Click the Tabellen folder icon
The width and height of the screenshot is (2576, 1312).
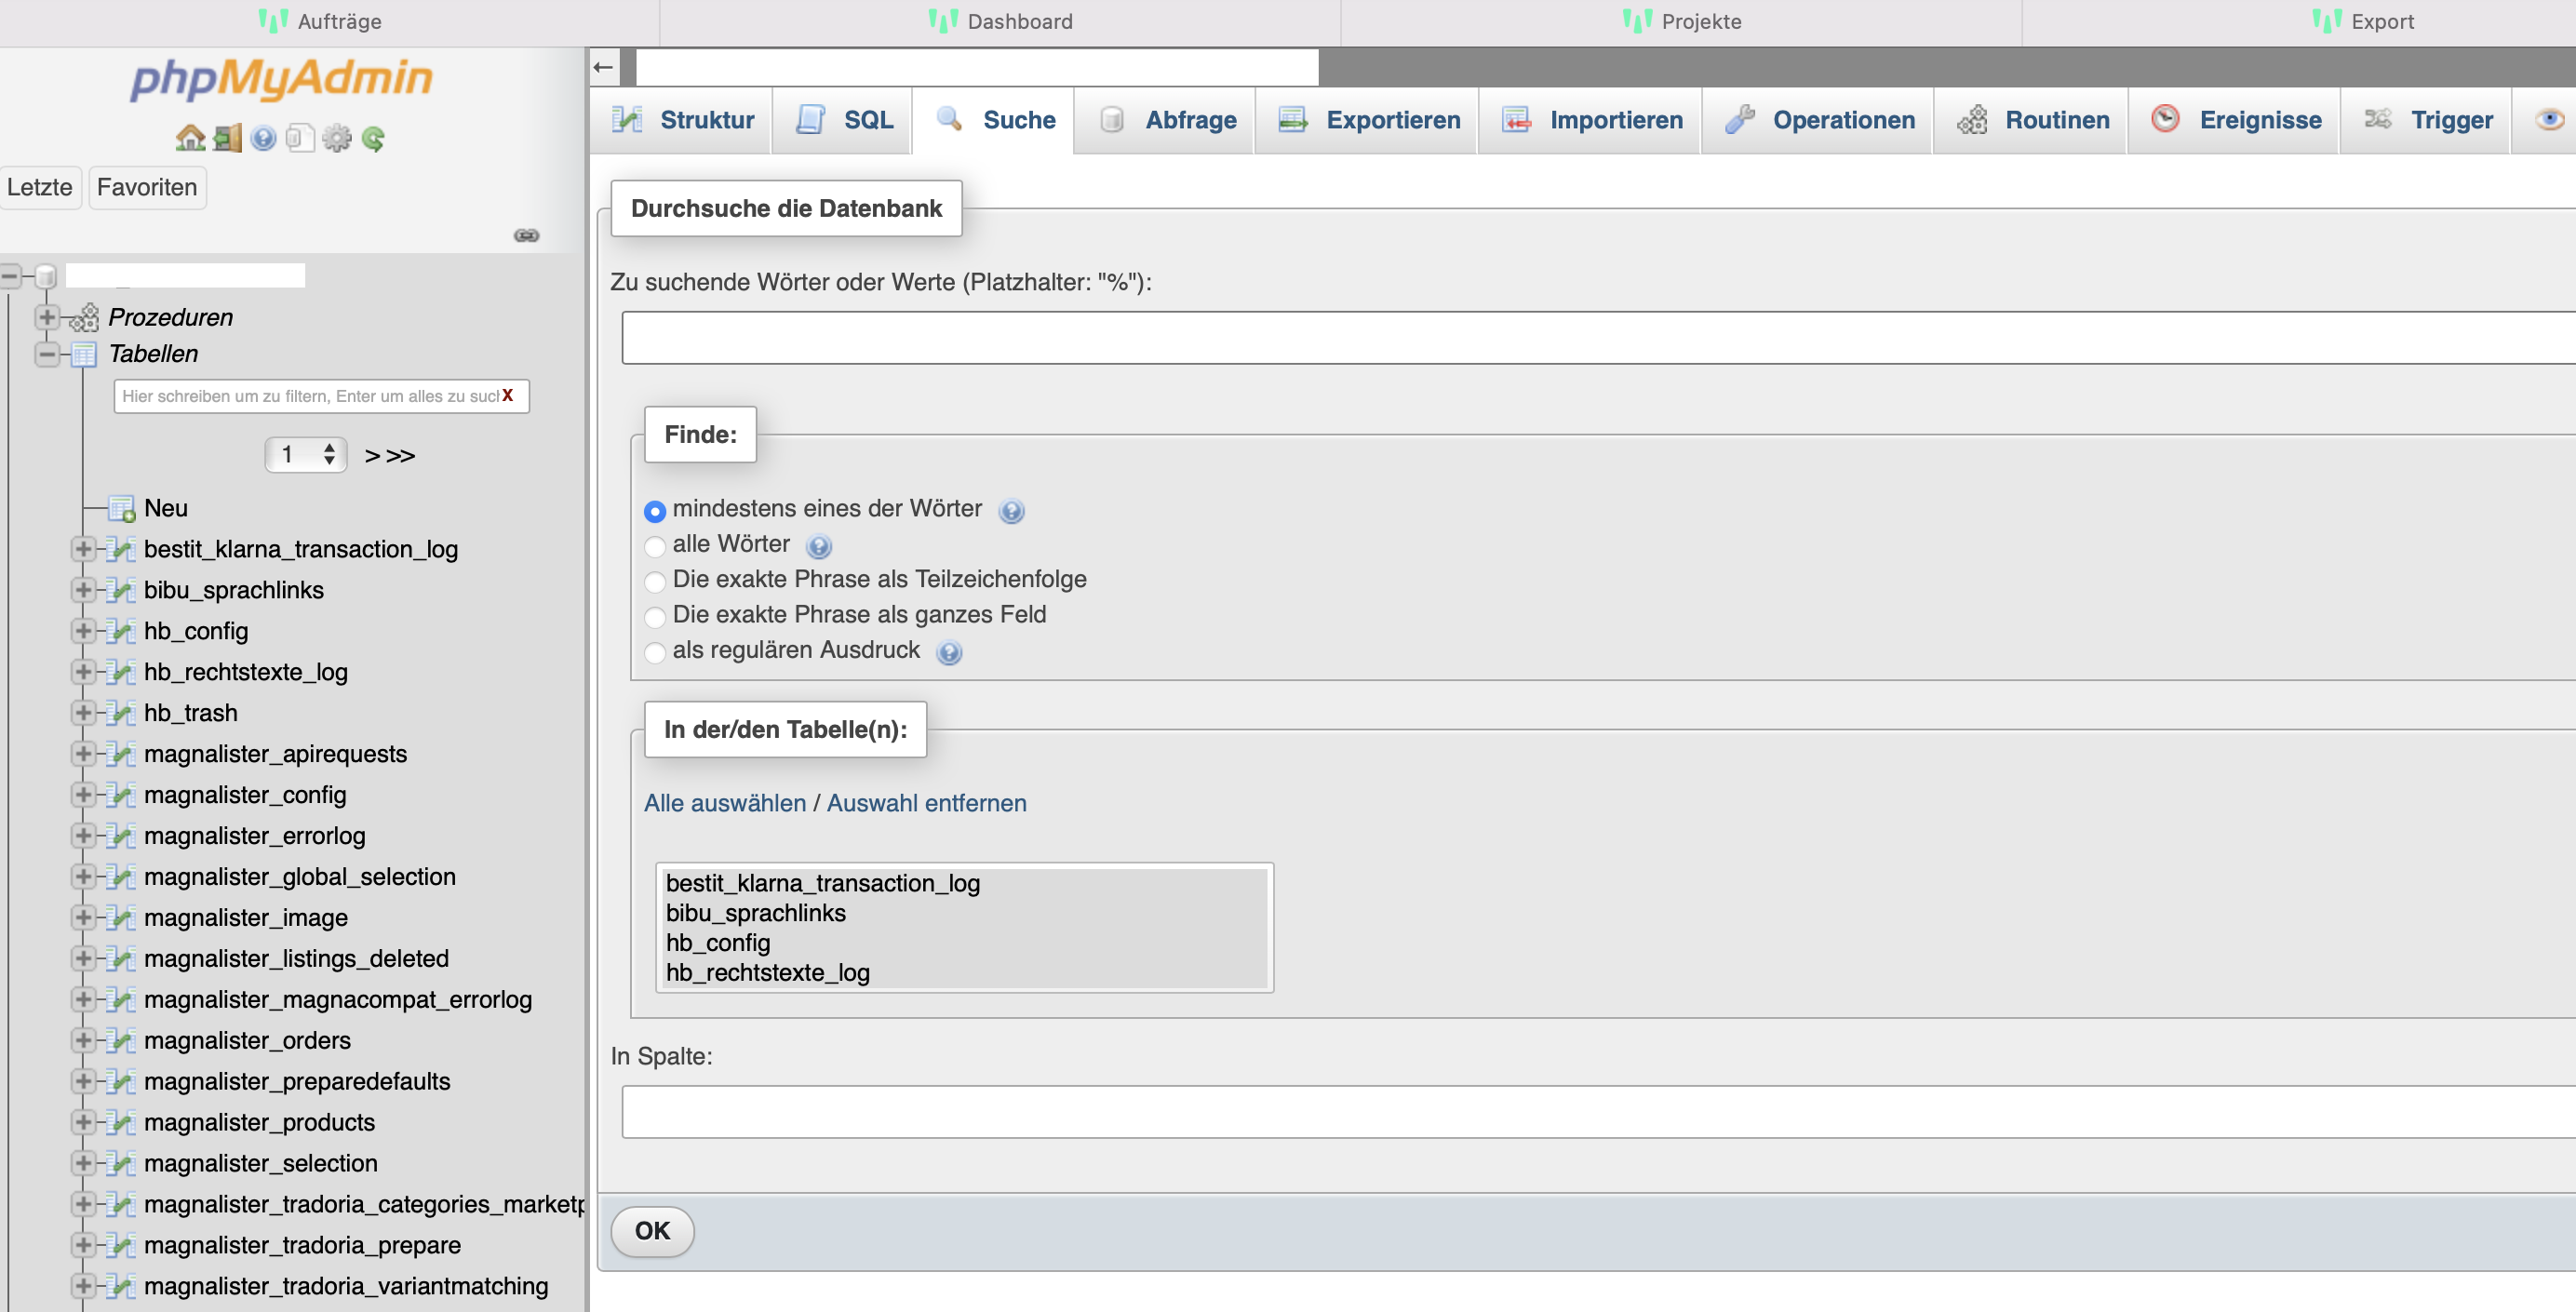coord(84,354)
